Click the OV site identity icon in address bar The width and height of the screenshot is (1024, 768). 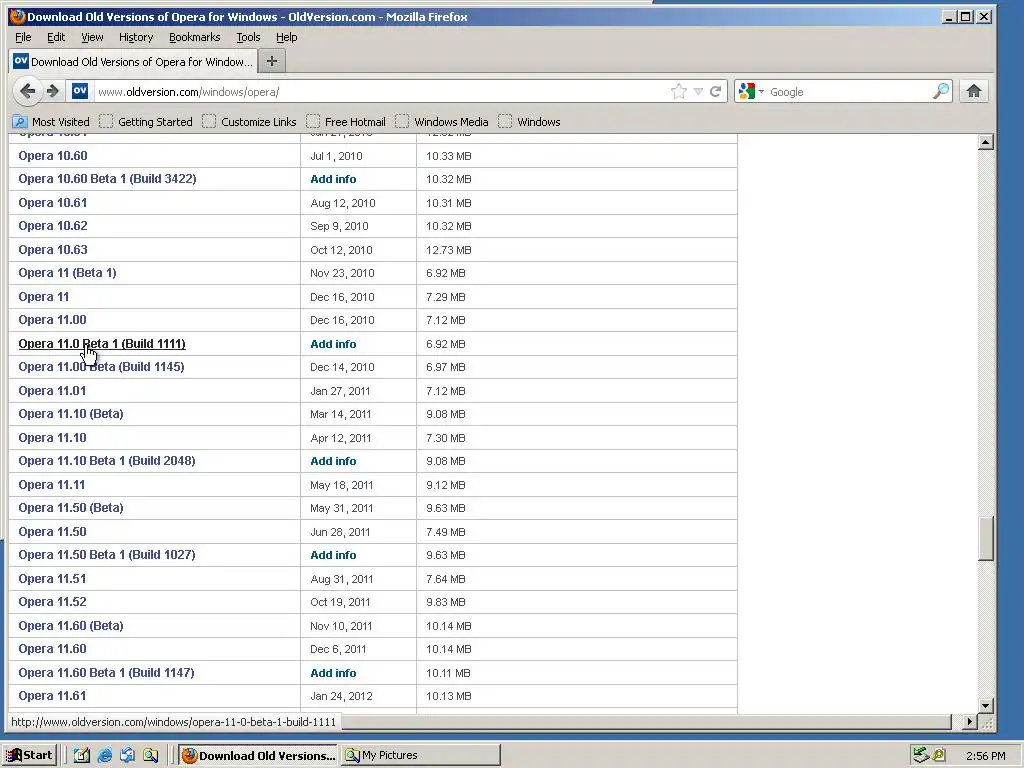click(x=80, y=91)
